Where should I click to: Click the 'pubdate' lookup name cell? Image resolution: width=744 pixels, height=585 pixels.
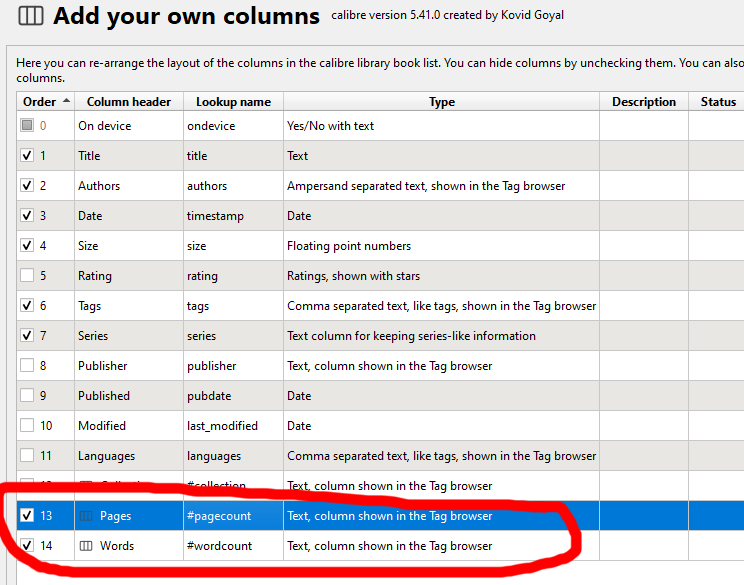pos(233,396)
